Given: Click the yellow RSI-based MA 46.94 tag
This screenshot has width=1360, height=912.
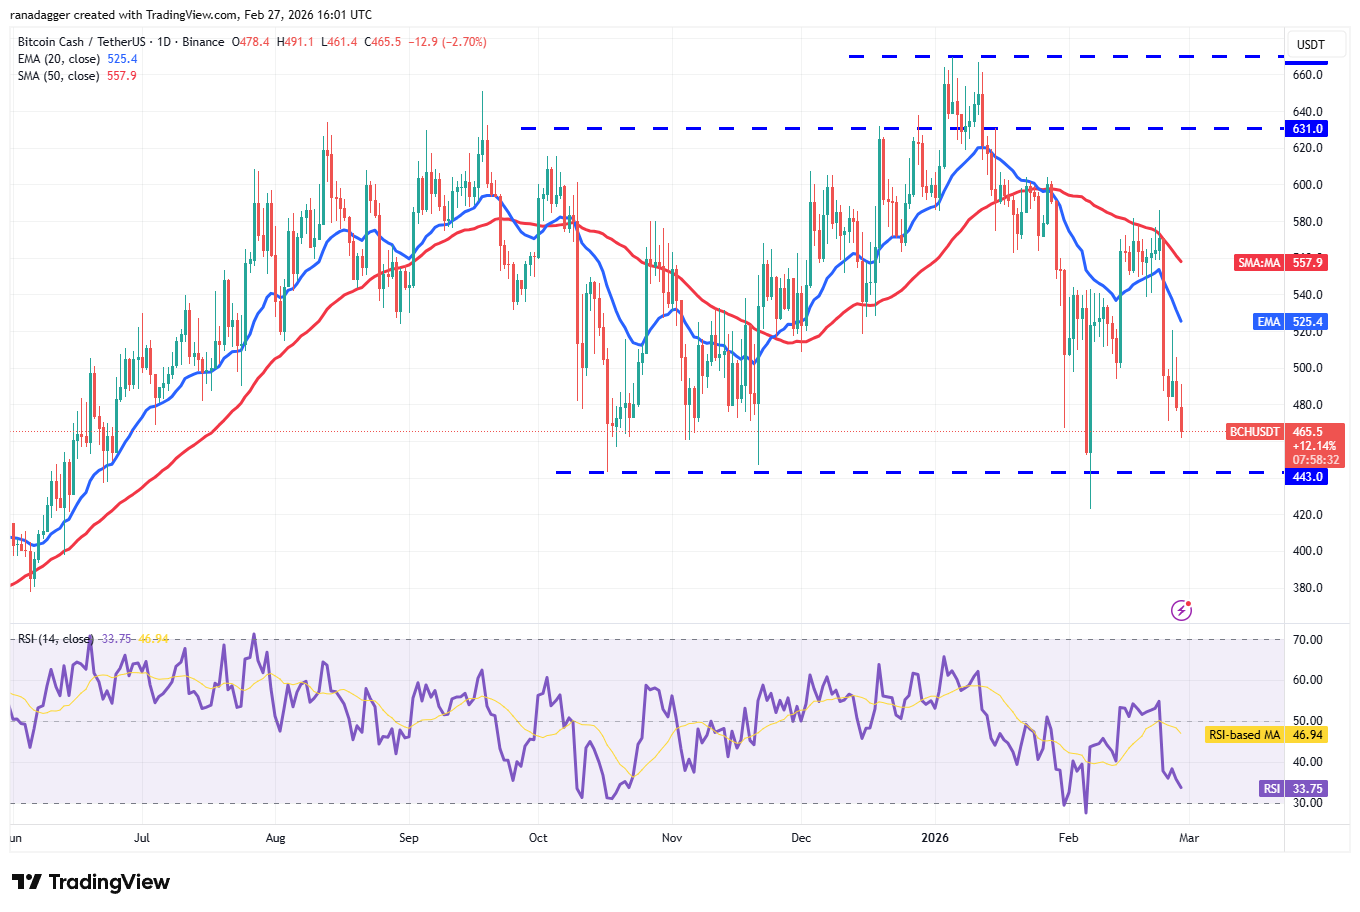Looking at the screenshot, I should tap(1243, 735).
